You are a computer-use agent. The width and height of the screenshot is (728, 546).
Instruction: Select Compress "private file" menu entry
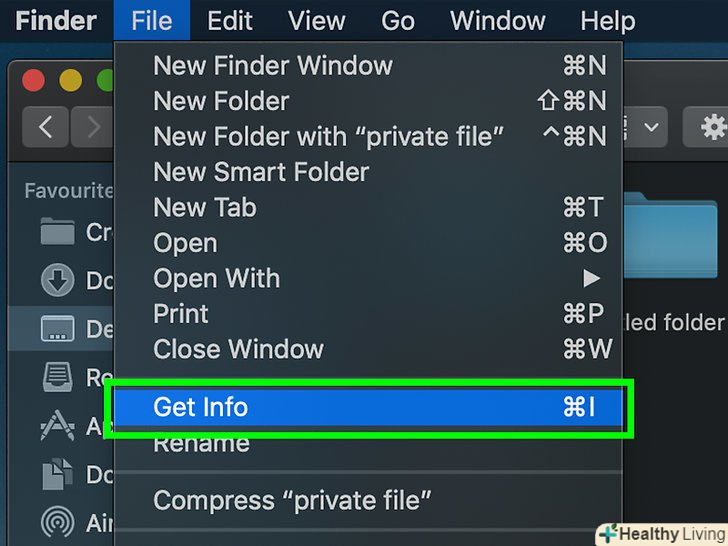click(292, 498)
